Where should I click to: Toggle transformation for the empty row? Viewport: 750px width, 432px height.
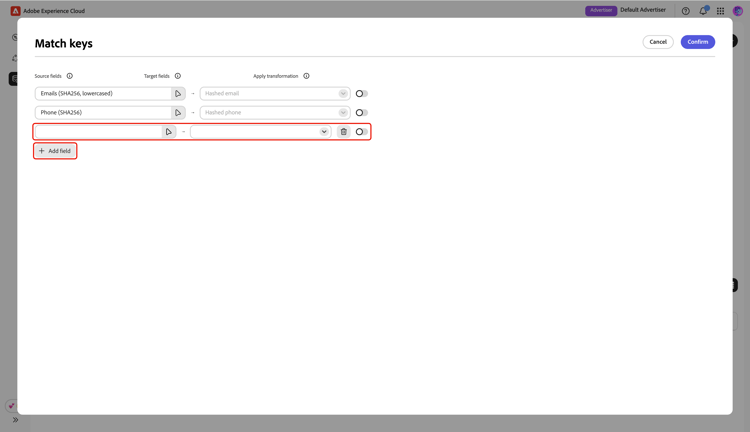362,132
